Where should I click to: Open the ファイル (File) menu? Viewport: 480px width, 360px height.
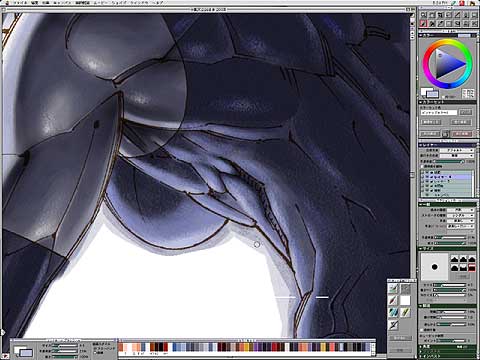coord(20,3)
